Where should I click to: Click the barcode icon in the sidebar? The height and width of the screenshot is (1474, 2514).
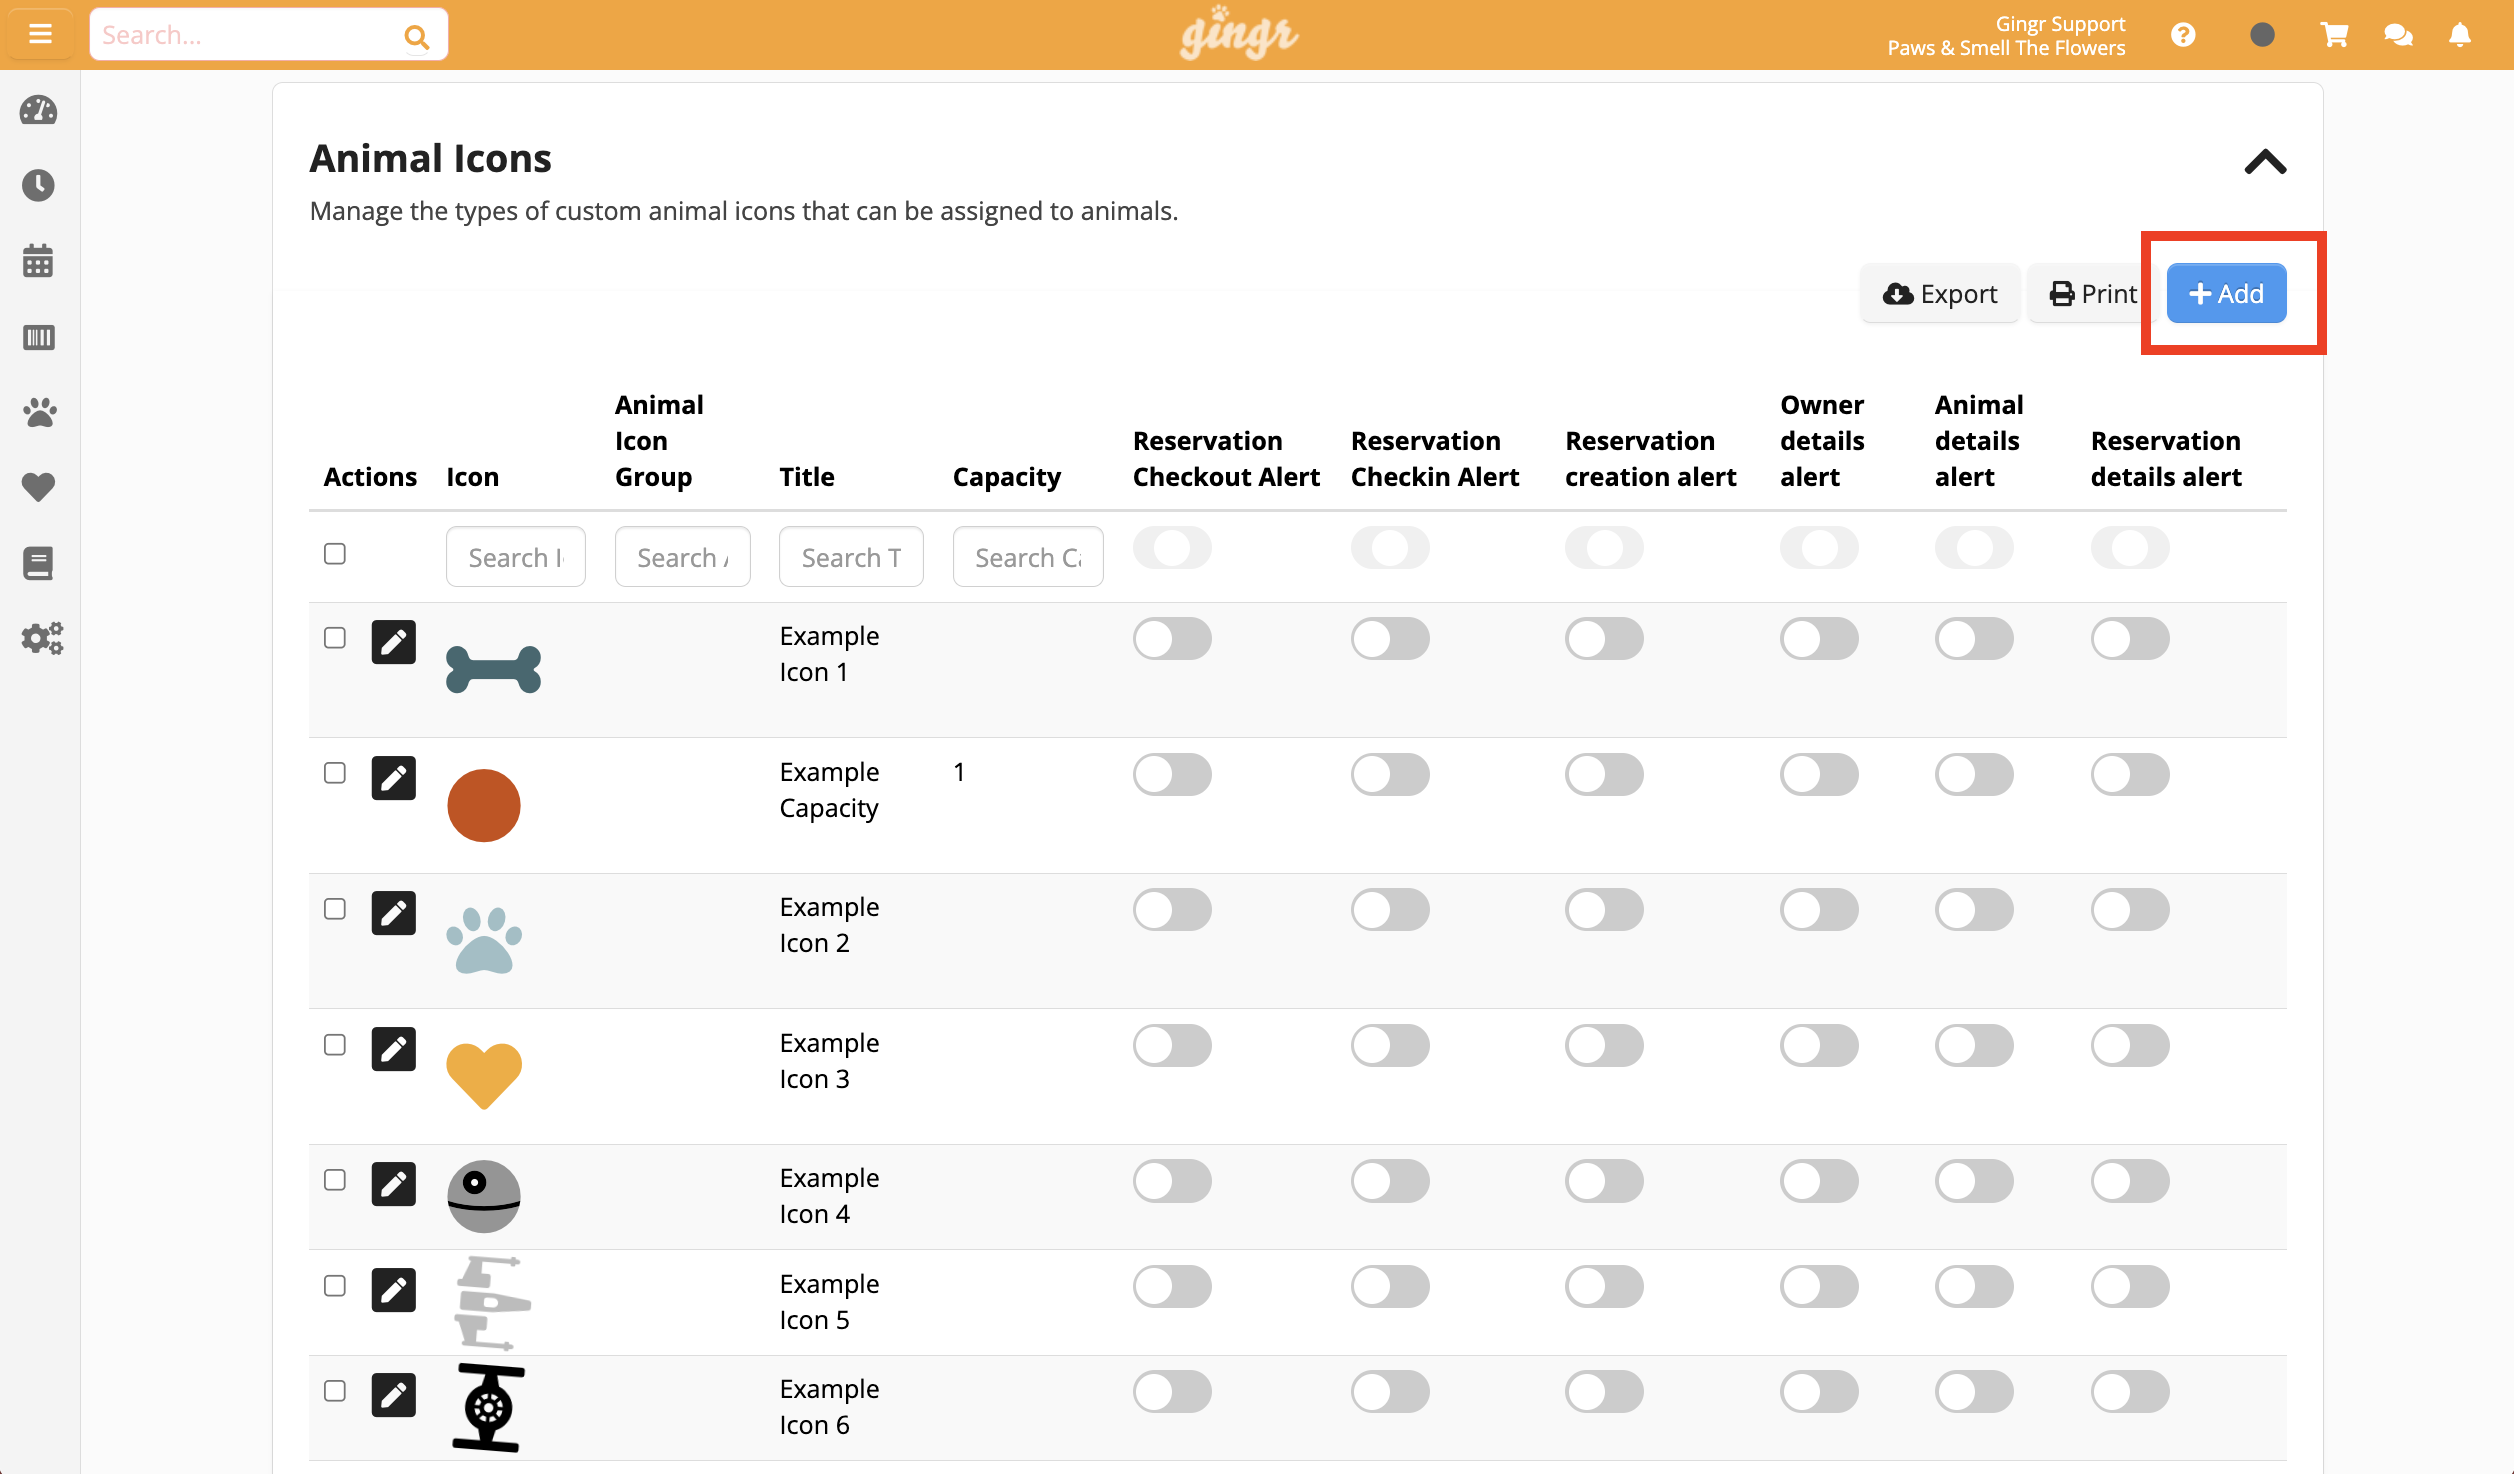point(39,338)
